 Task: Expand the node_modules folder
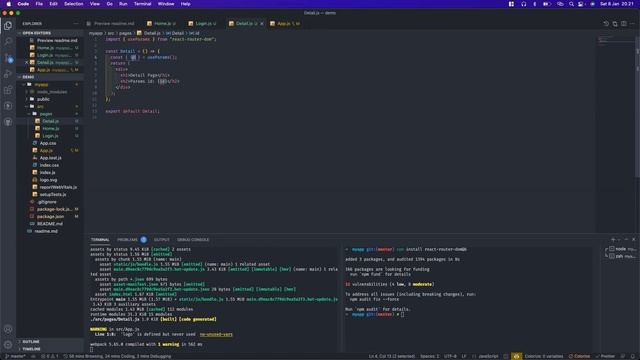click(51, 92)
